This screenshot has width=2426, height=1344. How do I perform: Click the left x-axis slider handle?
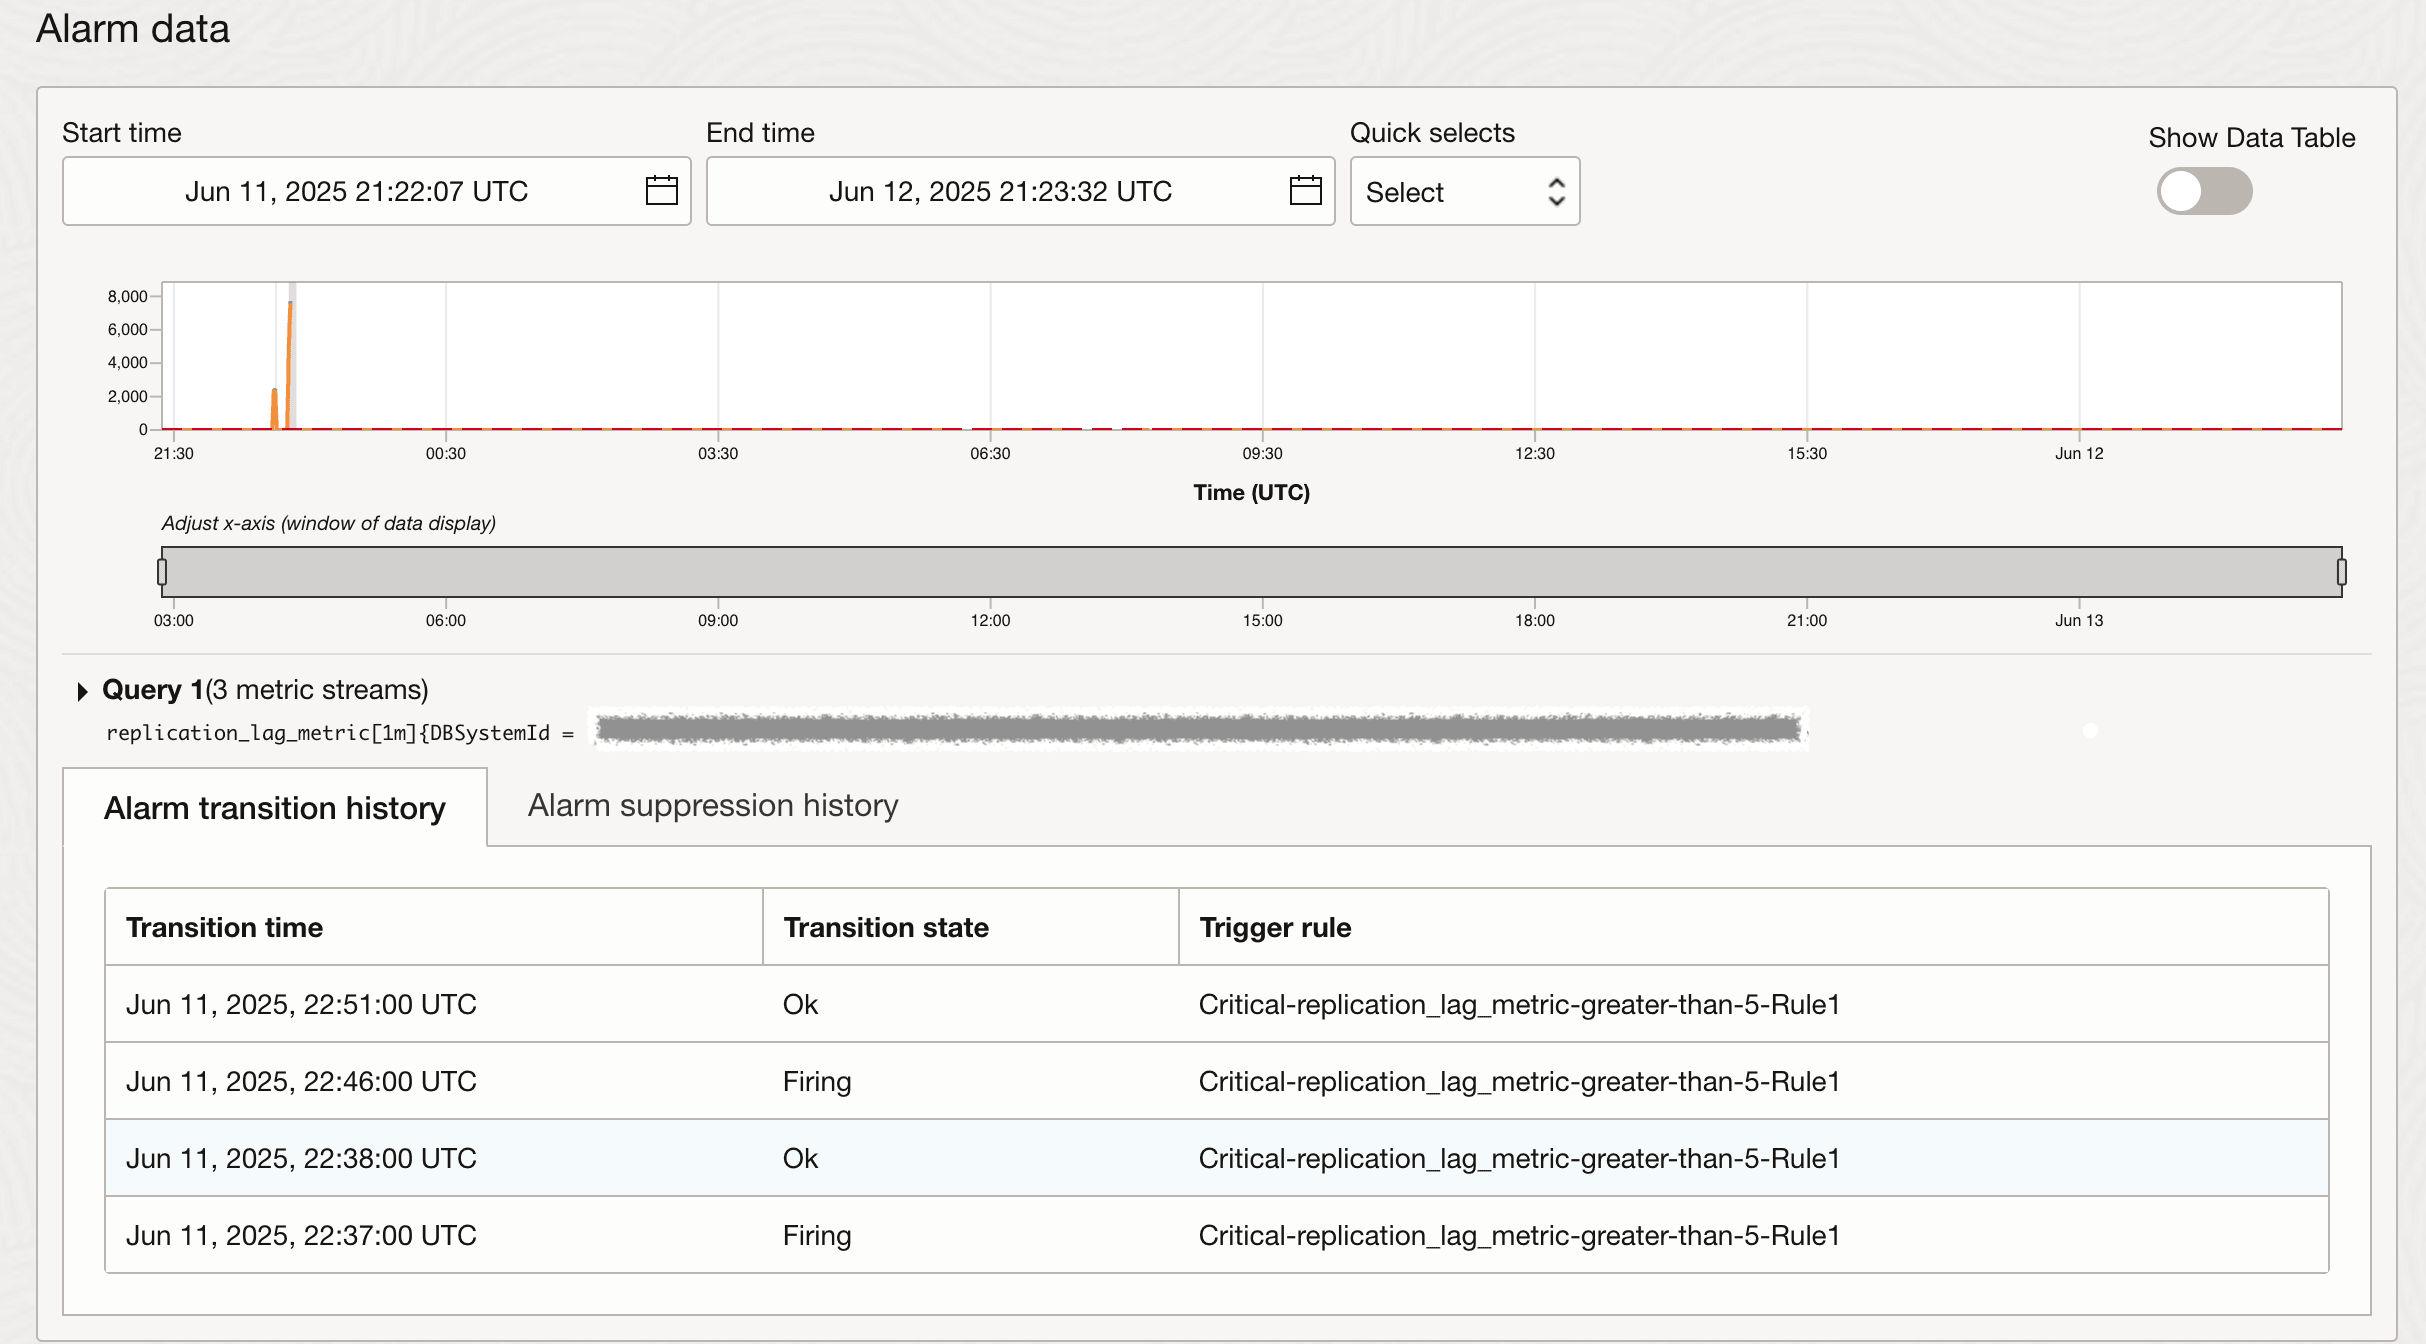(162, 572)
